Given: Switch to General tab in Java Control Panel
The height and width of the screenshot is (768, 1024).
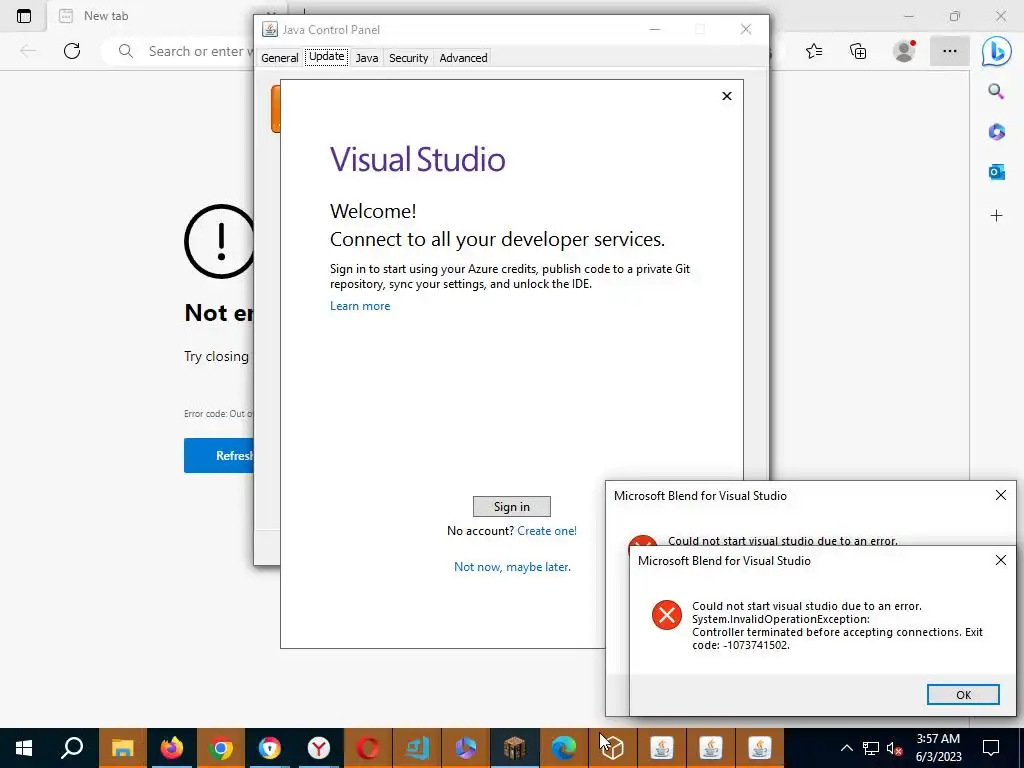Looking at the screenshot, I should [280, 57].
